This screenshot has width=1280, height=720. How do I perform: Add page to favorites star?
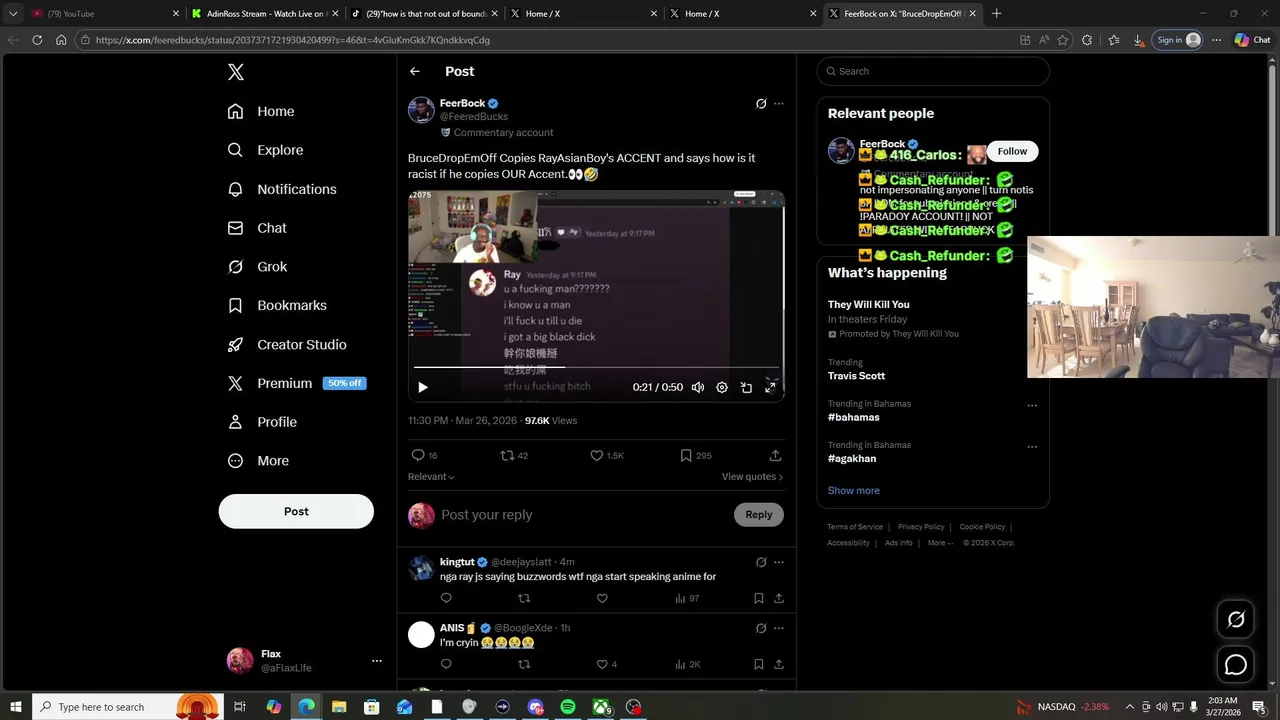[1062, 40]
